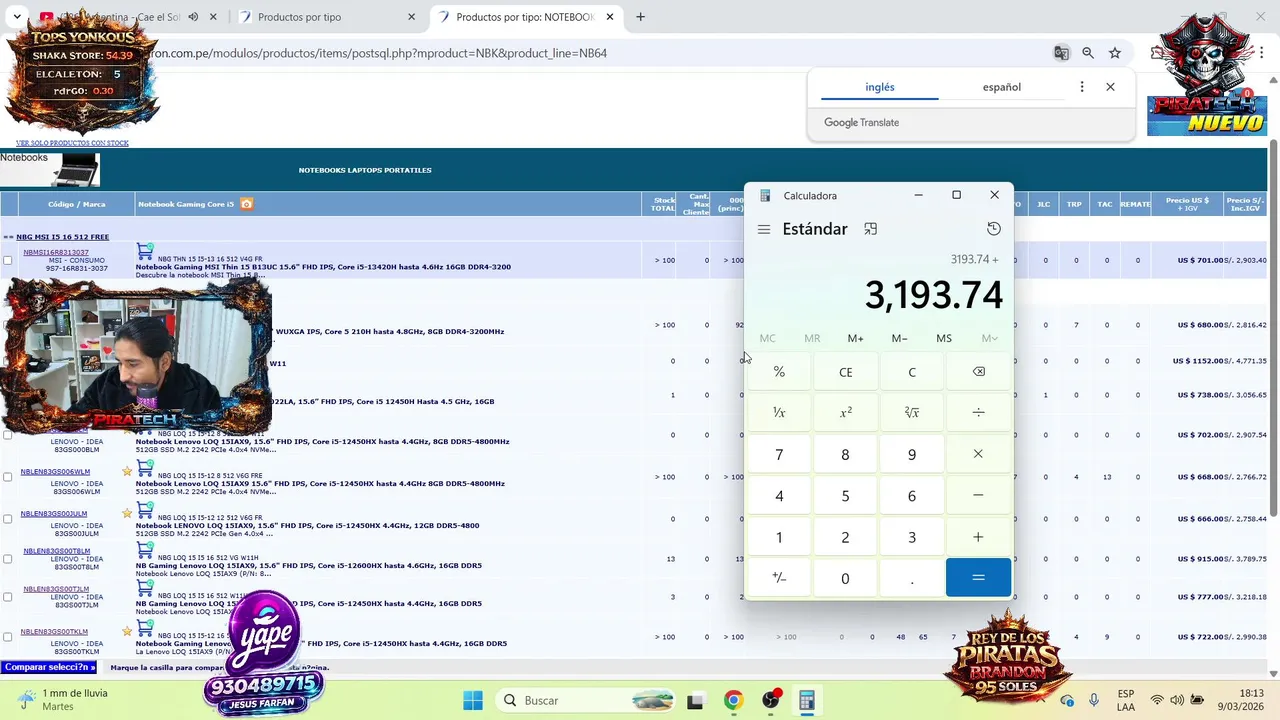
Task: Click cart icon for NBLEN83GS00JULM row
Action: pos(145,509)
